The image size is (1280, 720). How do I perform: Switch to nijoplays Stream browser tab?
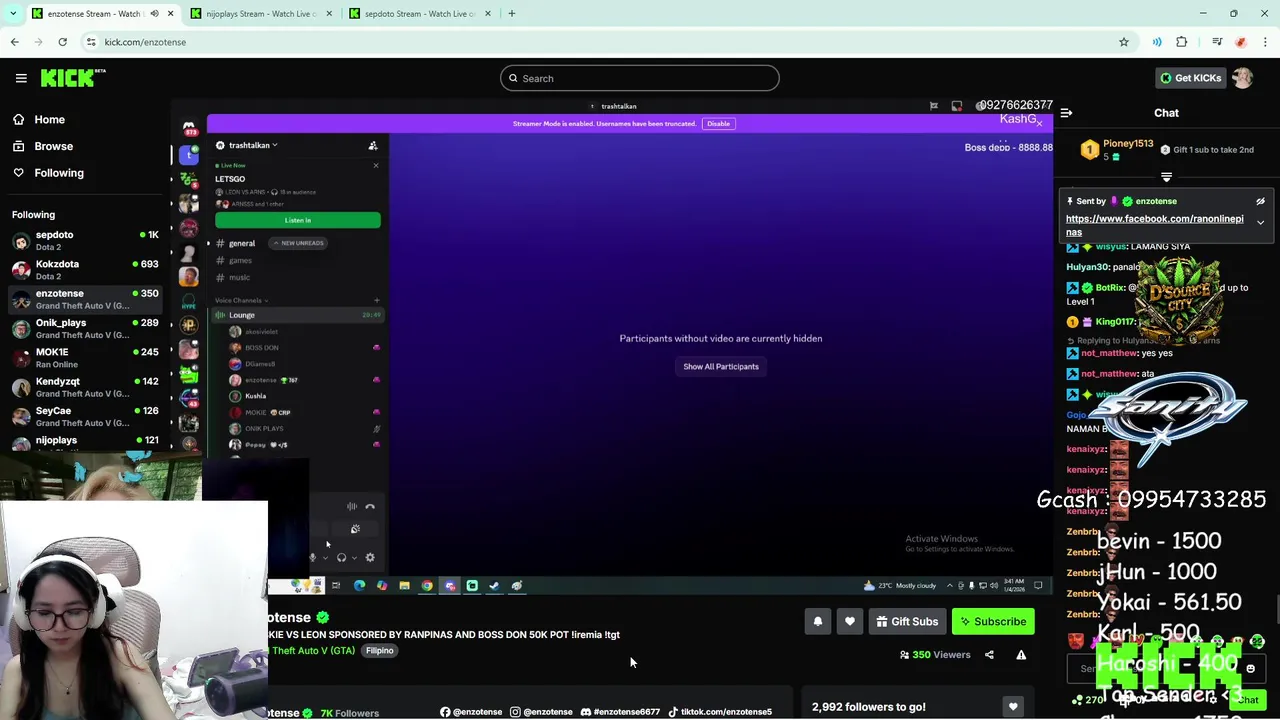[262, 14]
